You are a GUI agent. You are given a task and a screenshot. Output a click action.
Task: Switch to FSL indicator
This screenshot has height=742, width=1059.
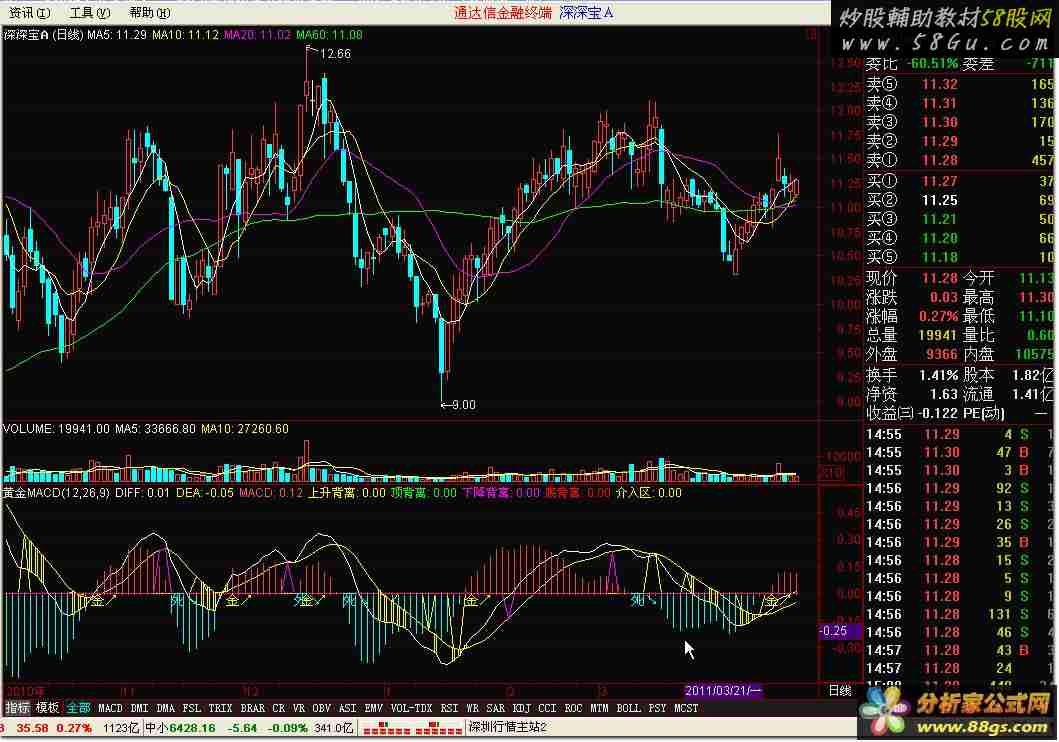point(192,708)
